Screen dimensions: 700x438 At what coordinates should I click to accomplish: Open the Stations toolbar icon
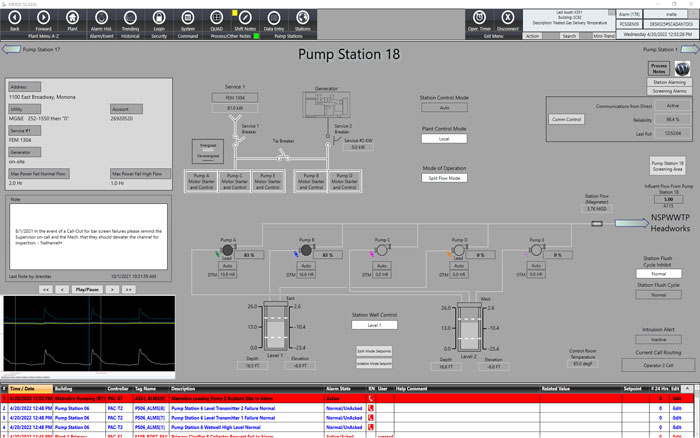pyautogui.click(x=303, y=19)
